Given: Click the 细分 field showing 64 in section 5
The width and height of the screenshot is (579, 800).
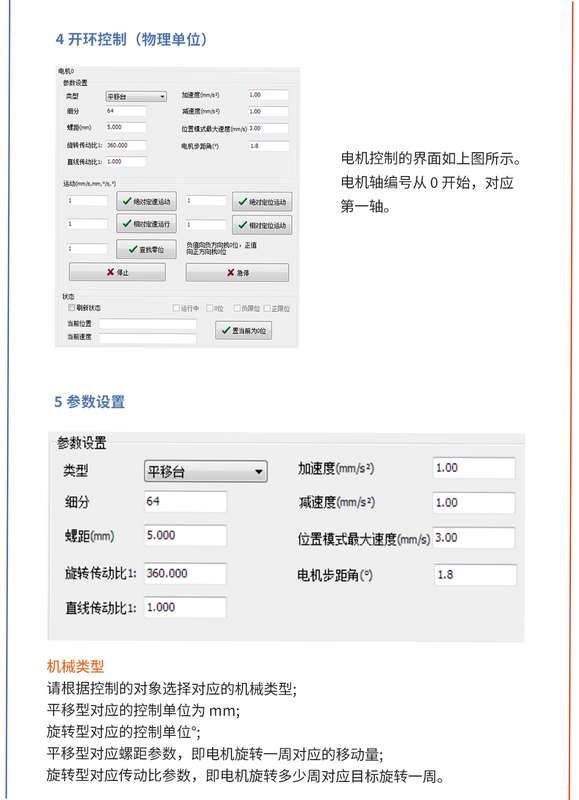Looking at the screenshot, I should [x=185, y=502].
